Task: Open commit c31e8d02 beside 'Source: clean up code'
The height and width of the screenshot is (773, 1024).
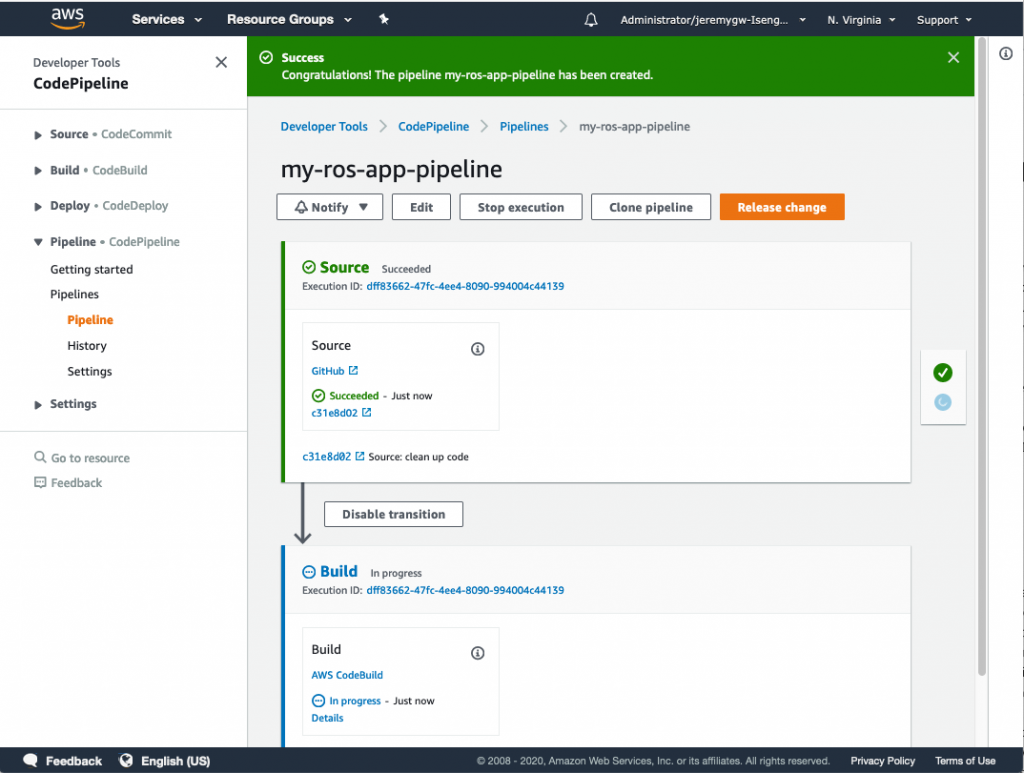Action: 327,456
